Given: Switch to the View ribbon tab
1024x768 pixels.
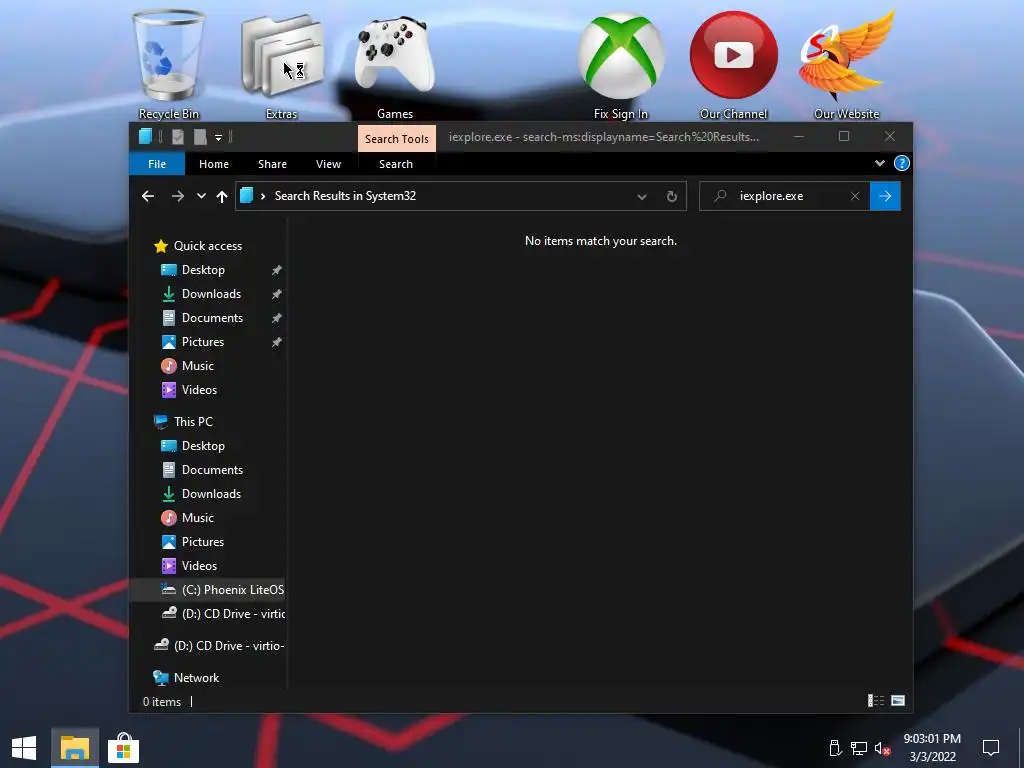Looking at the screenshot, I should [328, 164].
